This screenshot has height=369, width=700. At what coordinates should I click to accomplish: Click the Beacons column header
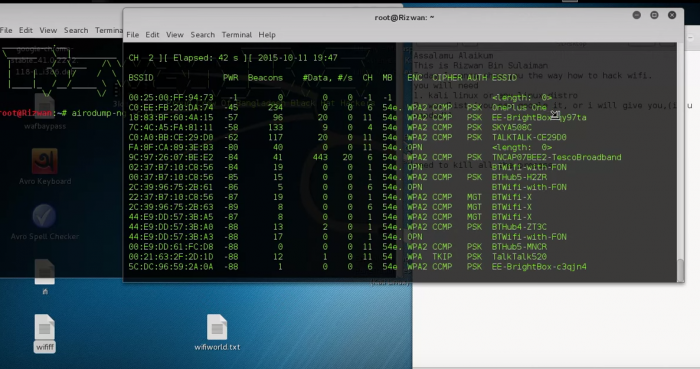click(265, 78)
